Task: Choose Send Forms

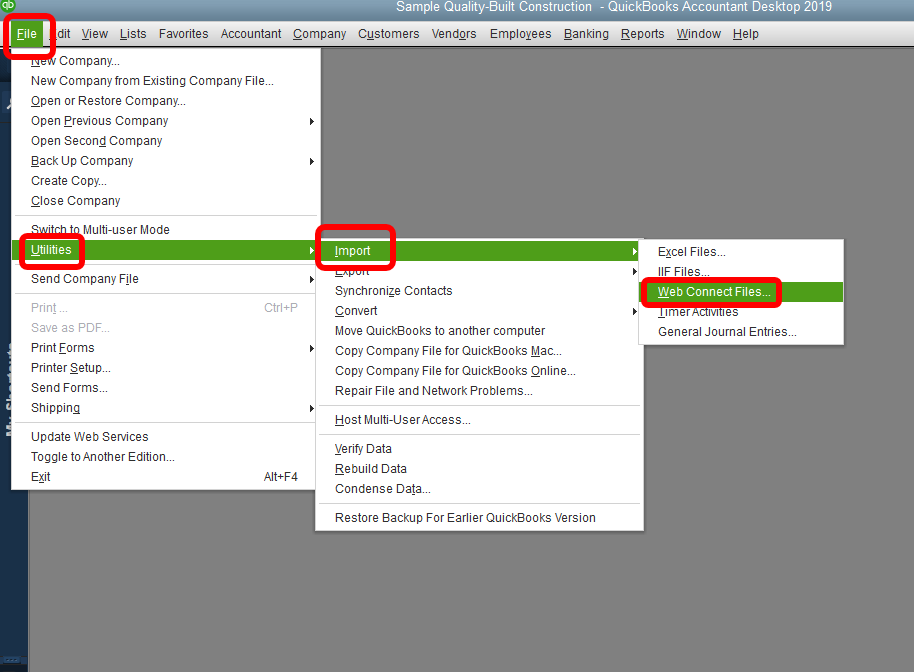Action: 69,388
